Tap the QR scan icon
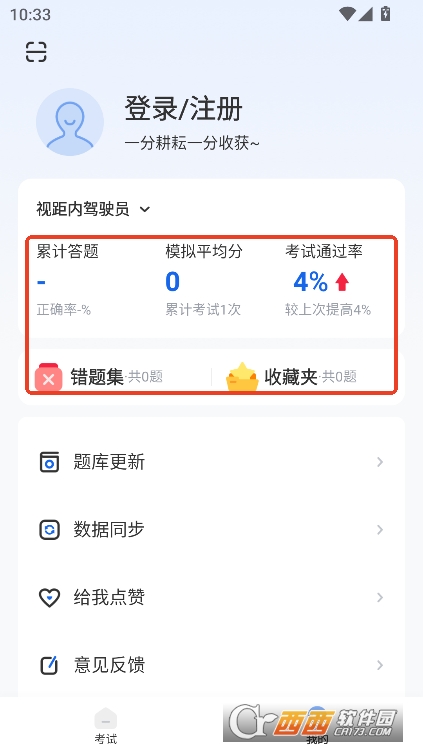423x752 pixels. pyautogui.click(x=36, y=52)
